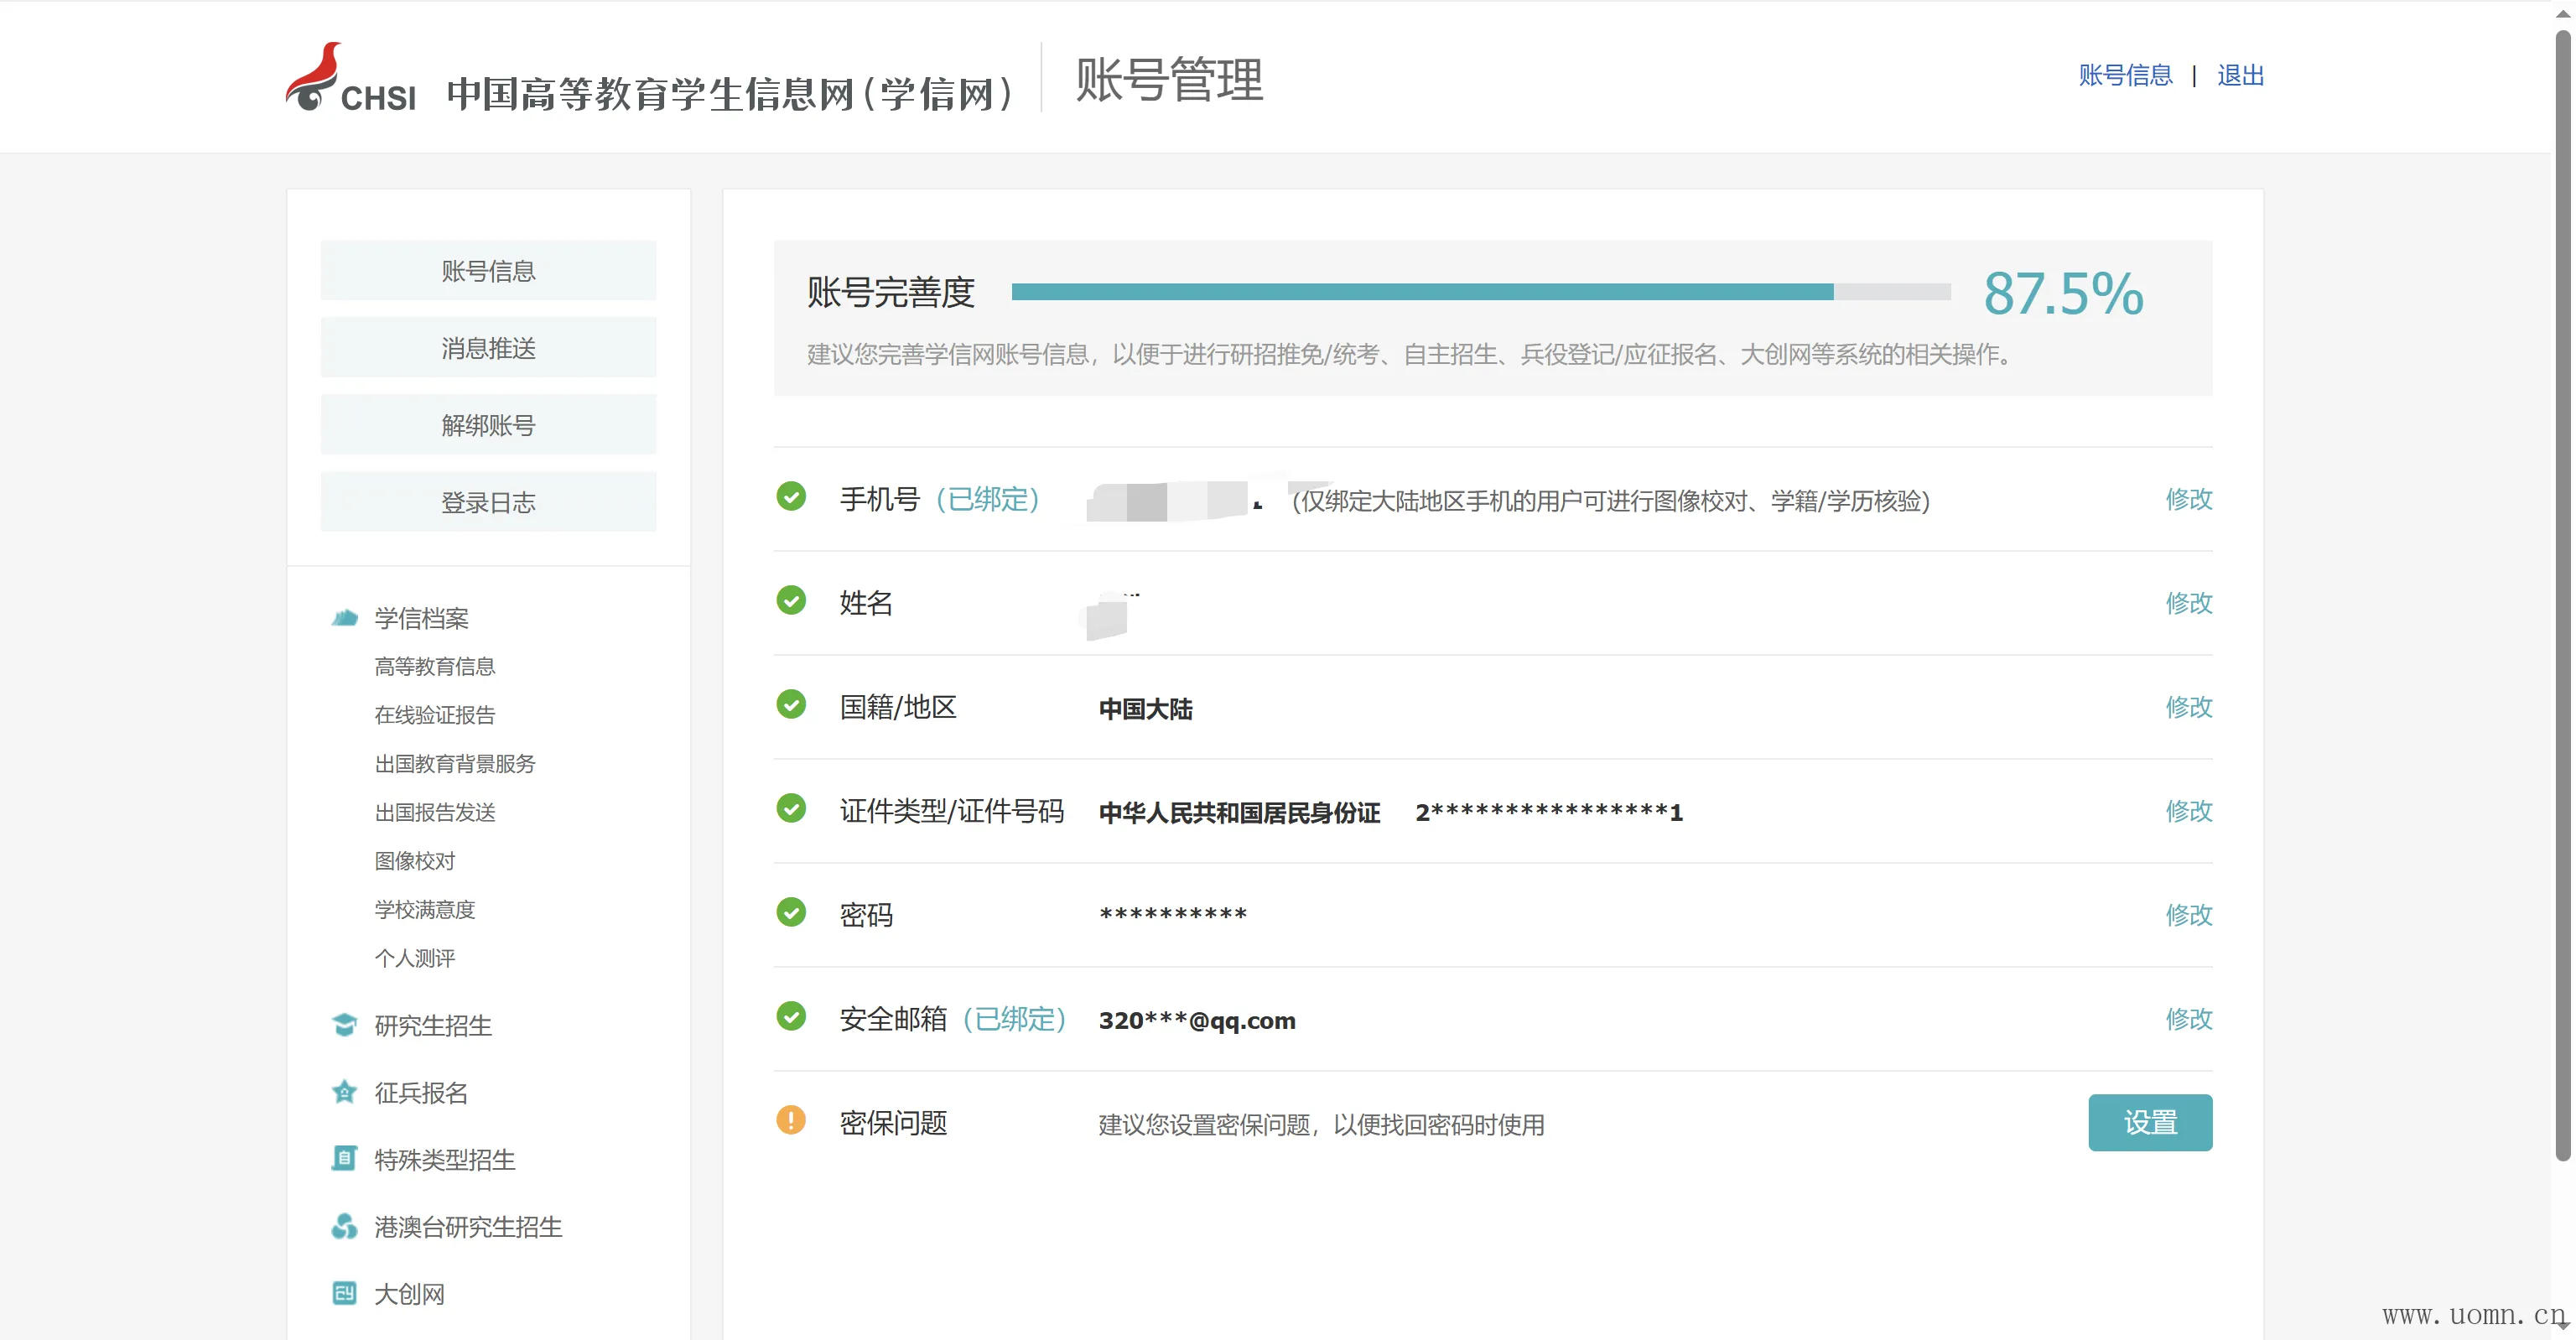Select the 解绑账号 sidebar option
Viewport: 2576px width, 1340px height.
[x=488, y=425]
